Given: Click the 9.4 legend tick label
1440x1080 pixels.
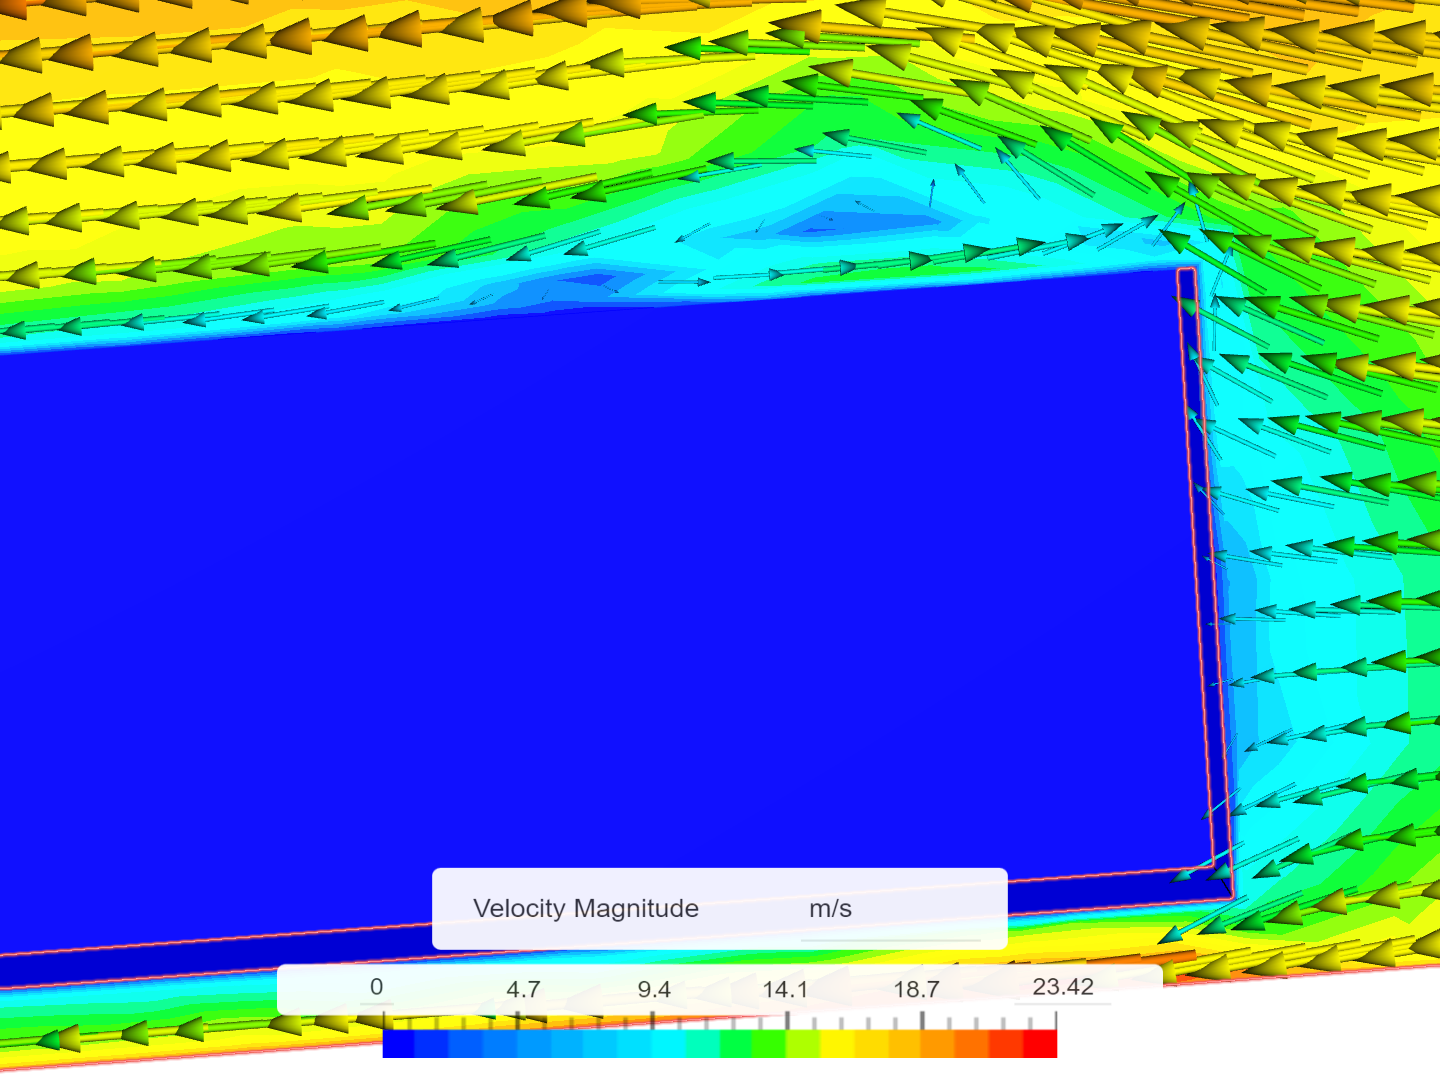Looking at the screenshot, I should (x=654, y=990).
